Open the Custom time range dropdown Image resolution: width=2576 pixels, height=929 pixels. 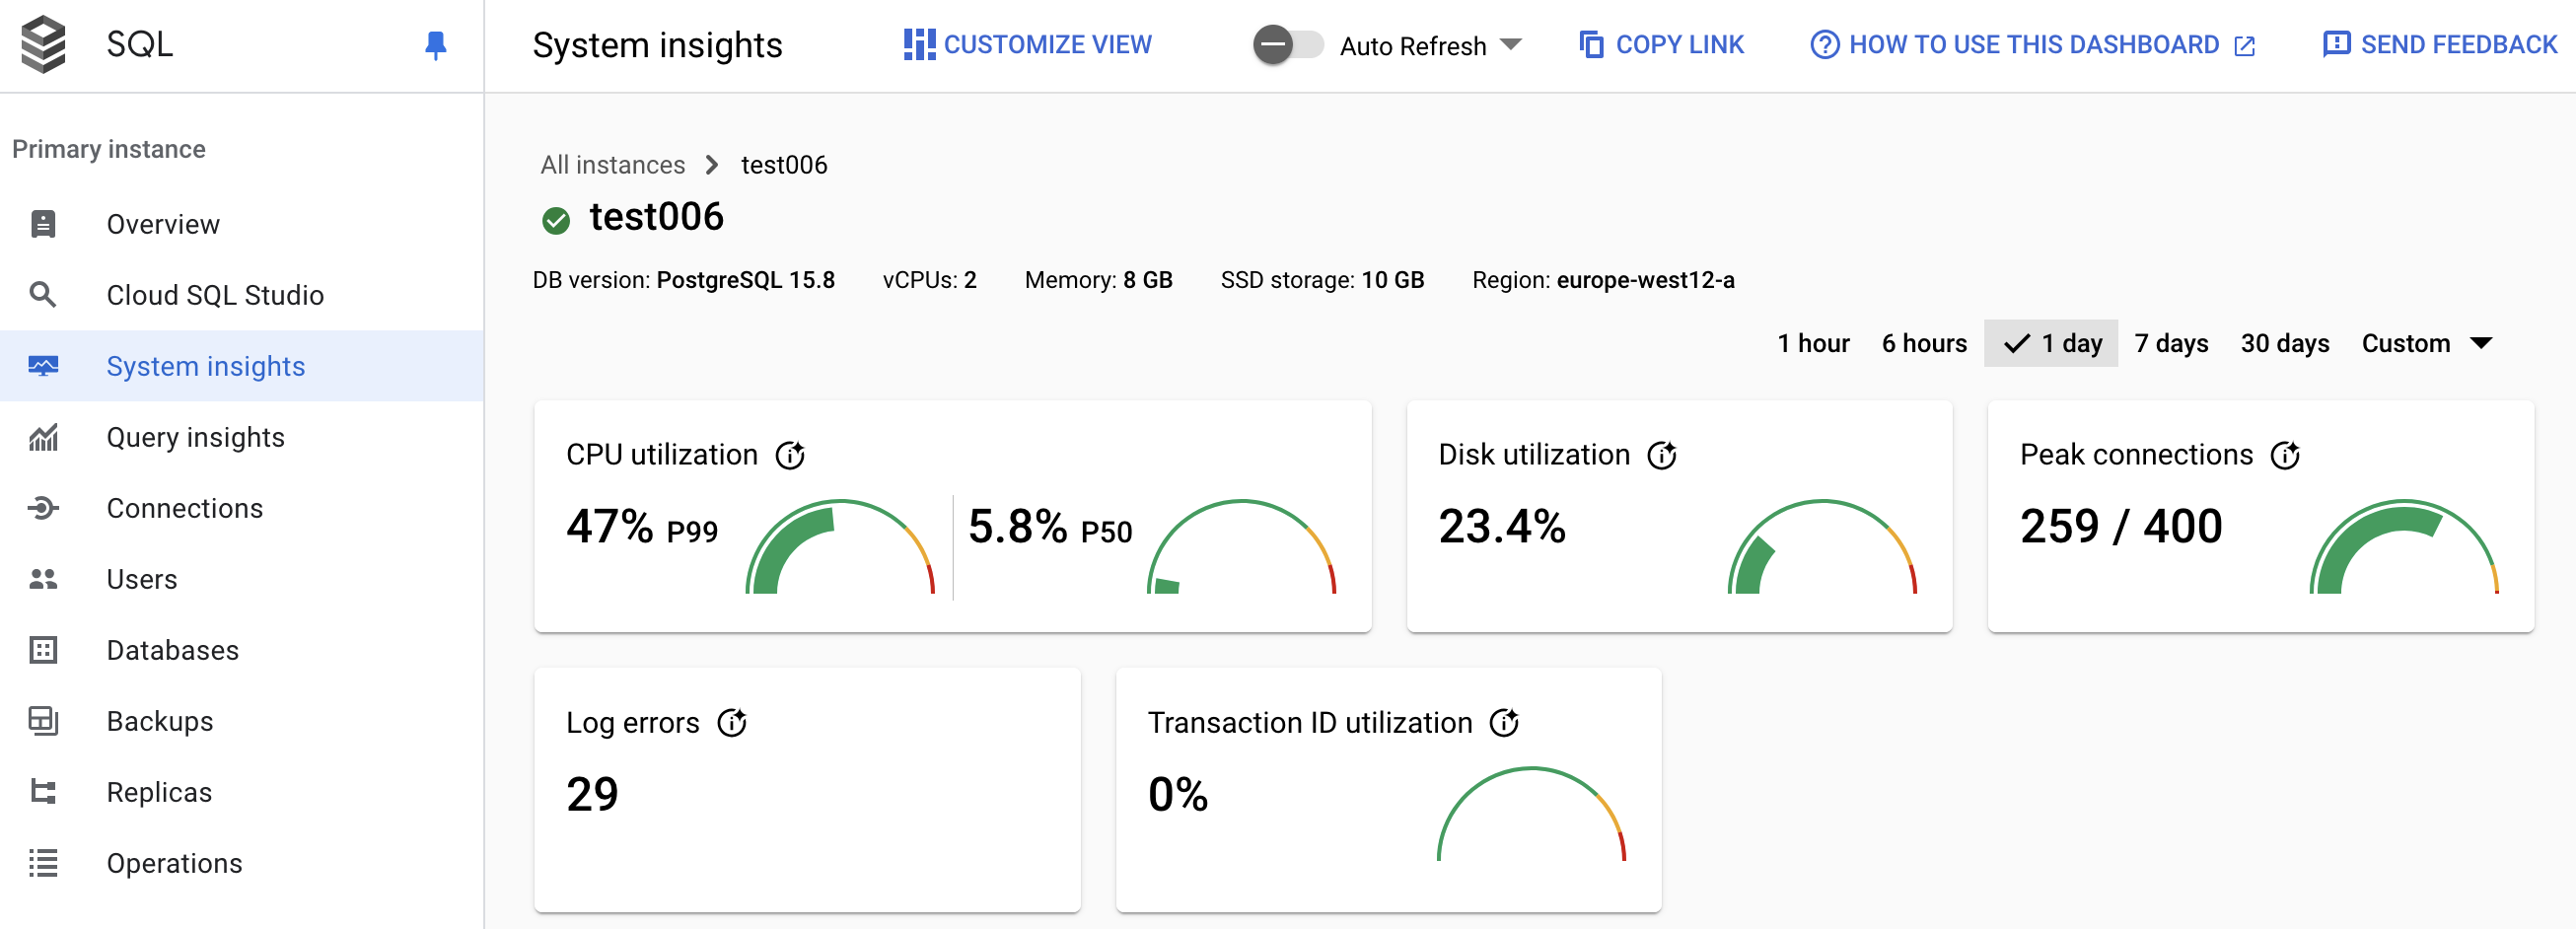tap(2427, 343)
